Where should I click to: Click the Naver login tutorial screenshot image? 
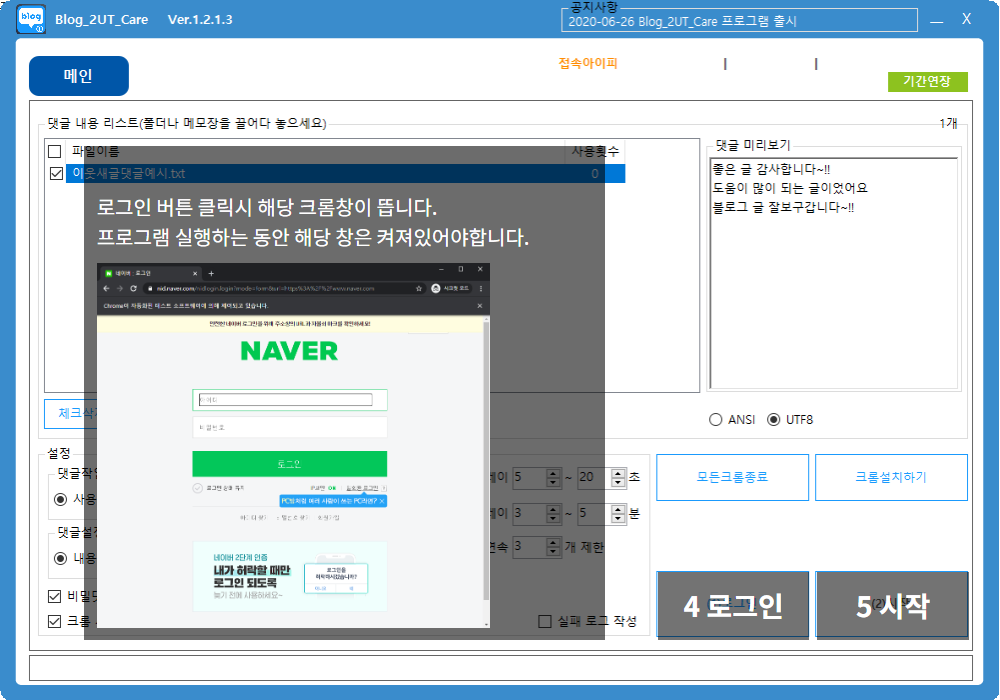point(293,445)
